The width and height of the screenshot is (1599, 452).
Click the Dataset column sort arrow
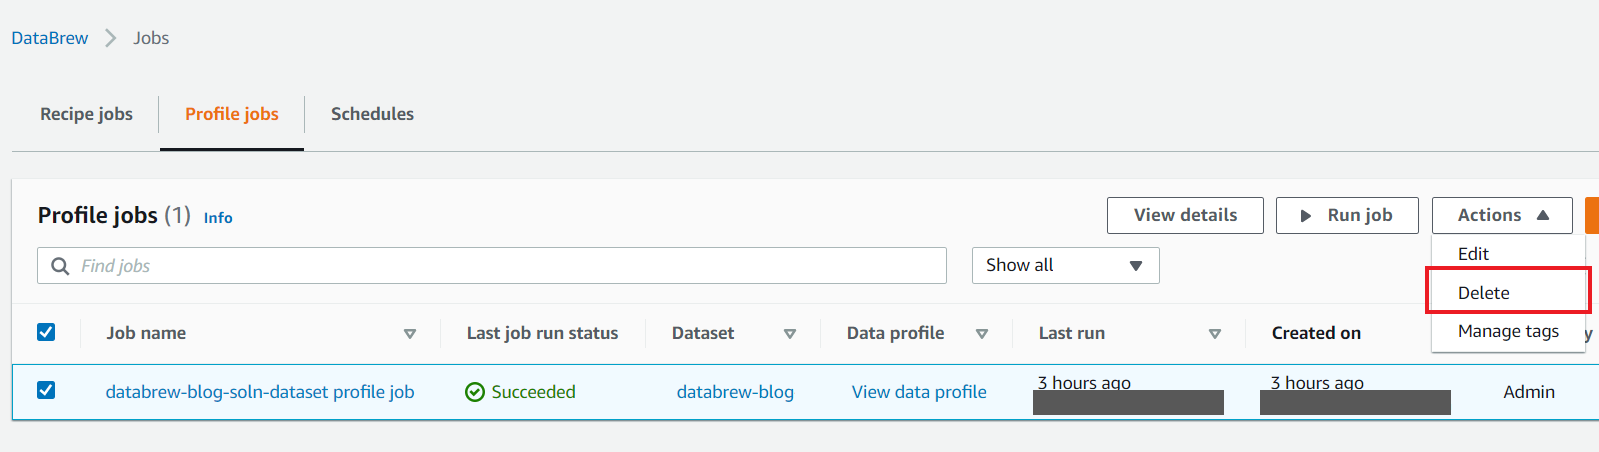(x=790, y=334)
